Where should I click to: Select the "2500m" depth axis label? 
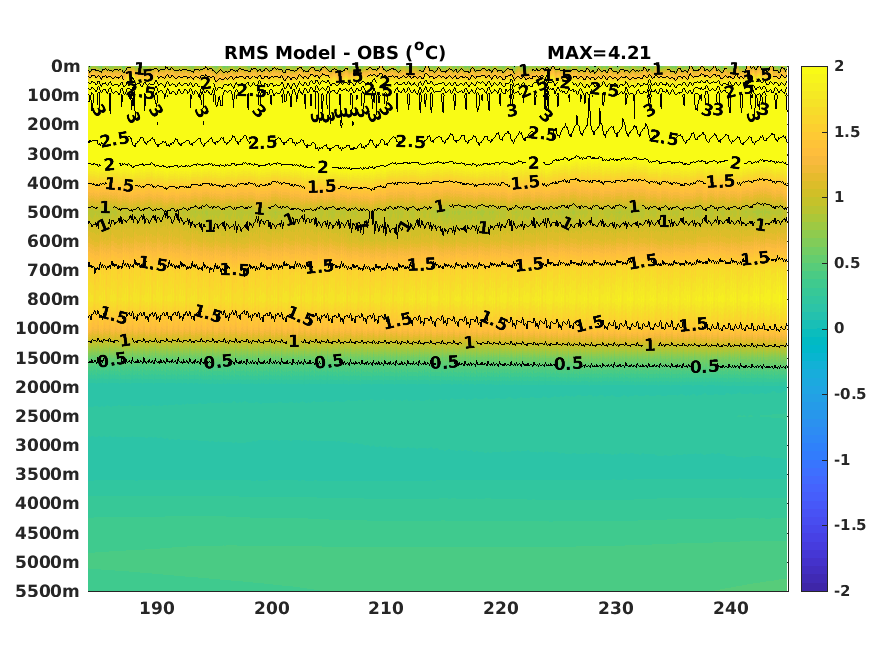click(48, 416)
